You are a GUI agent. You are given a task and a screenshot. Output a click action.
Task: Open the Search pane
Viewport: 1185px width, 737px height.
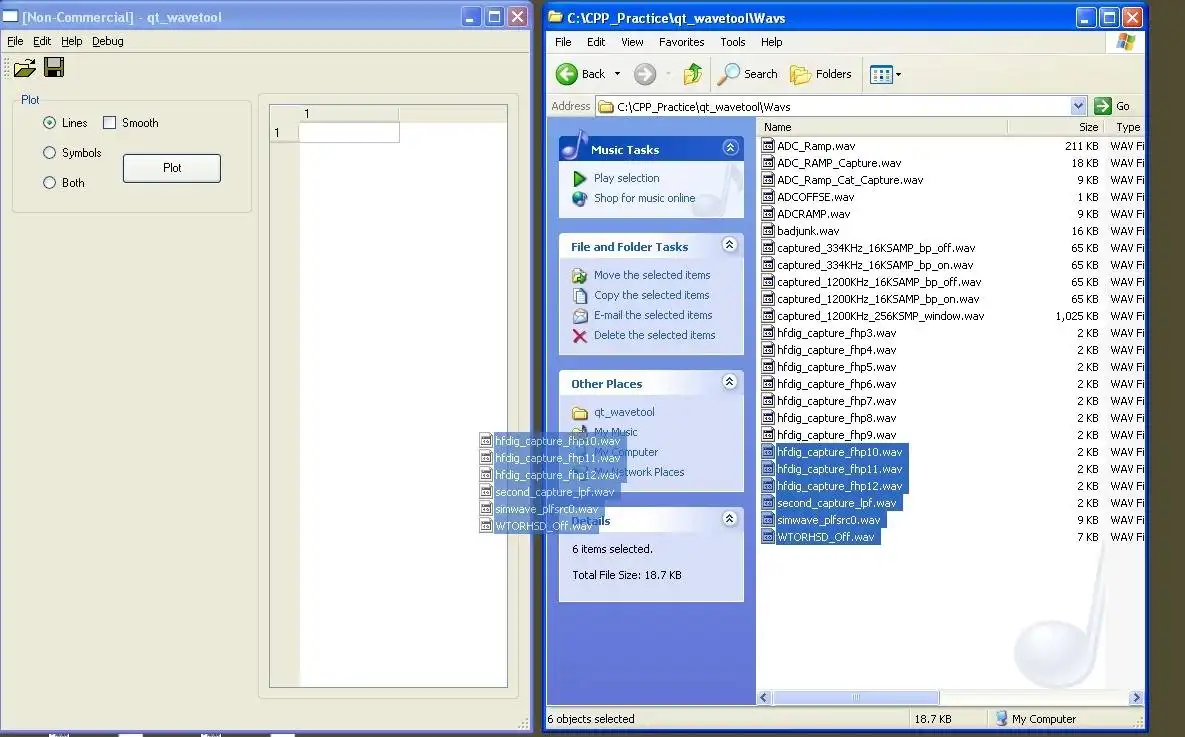[748, 74]
